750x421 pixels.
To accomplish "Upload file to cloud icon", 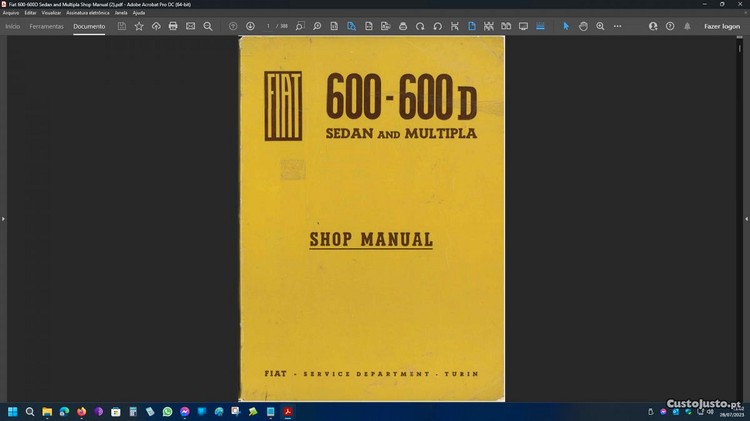I will point(156,26).
